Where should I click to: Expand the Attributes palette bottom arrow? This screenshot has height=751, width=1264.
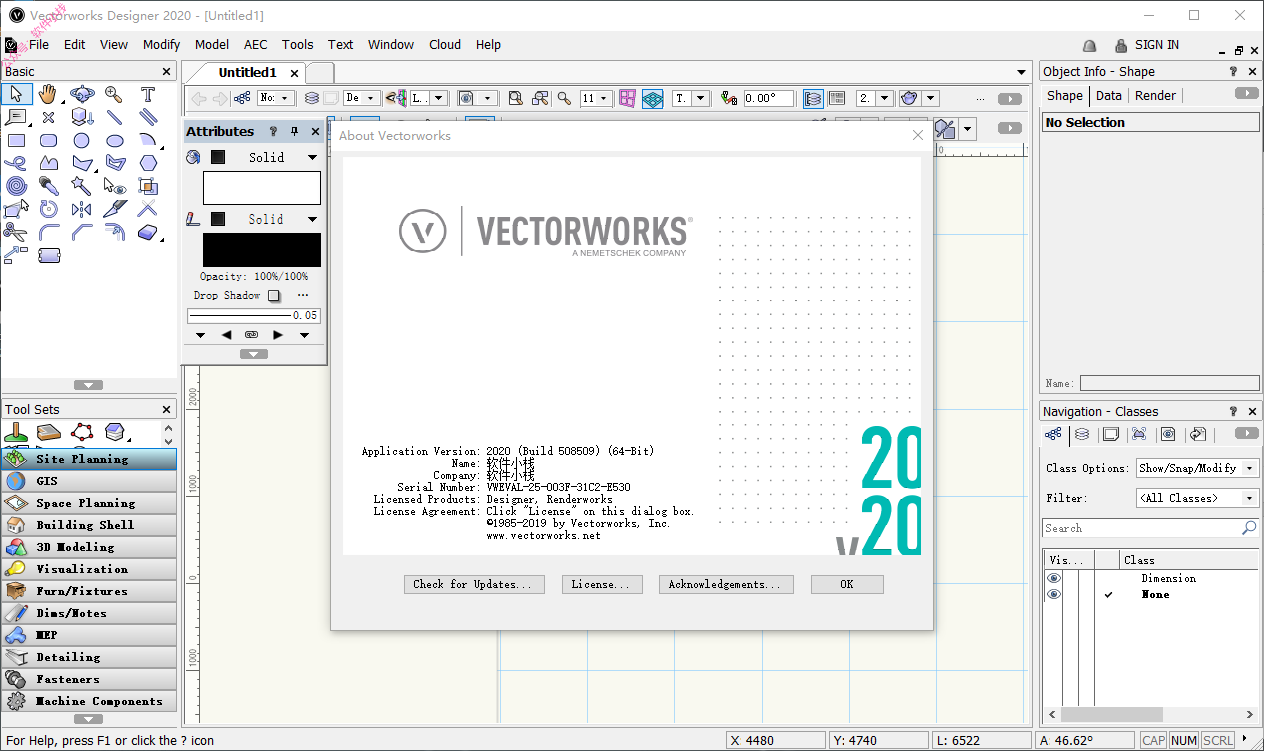[x=254, y=354]
